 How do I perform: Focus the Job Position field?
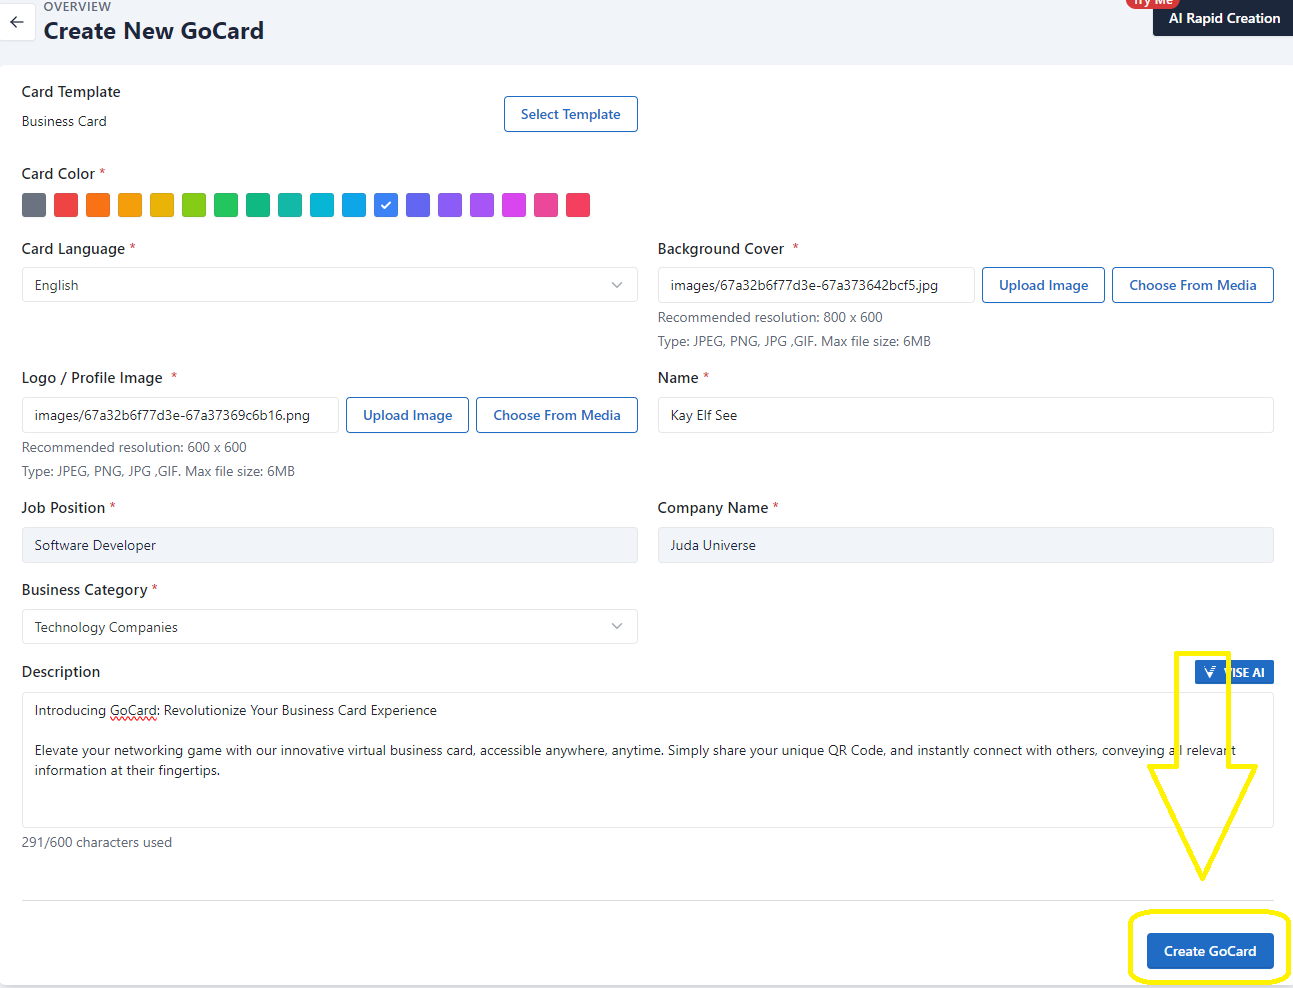329,545
